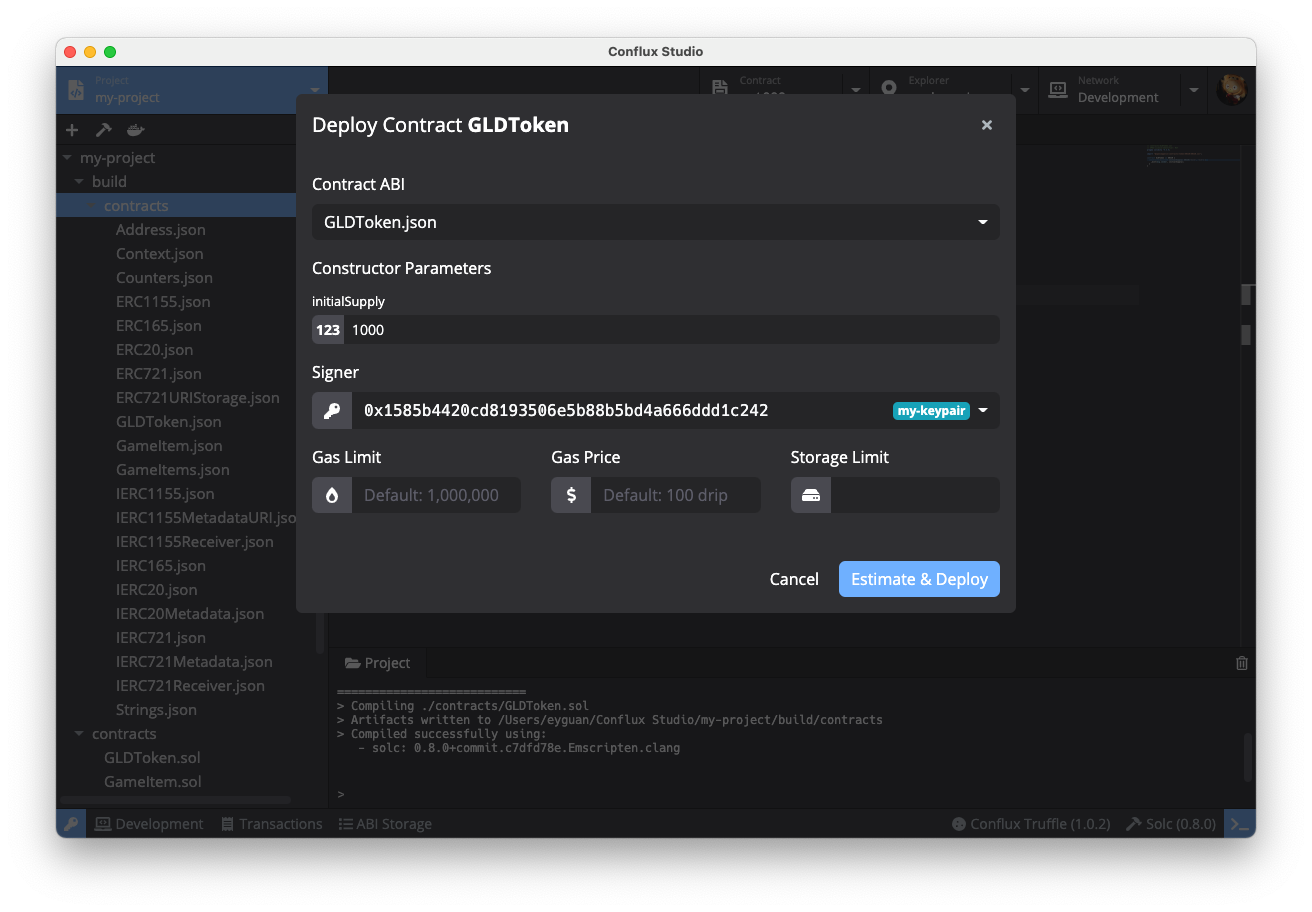The width and height of the screenshot is (1312, 912).
Task: Click the new file plus icon
Action: click(72, 130)
